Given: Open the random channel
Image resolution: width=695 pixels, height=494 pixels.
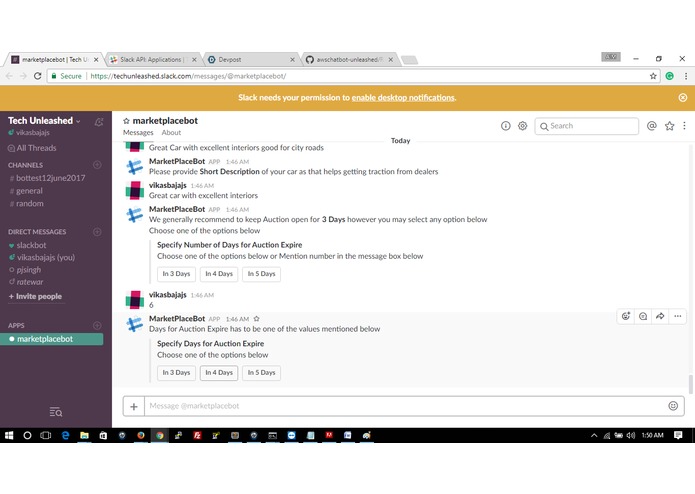Looking at the screenshot, I should point(27,203).
